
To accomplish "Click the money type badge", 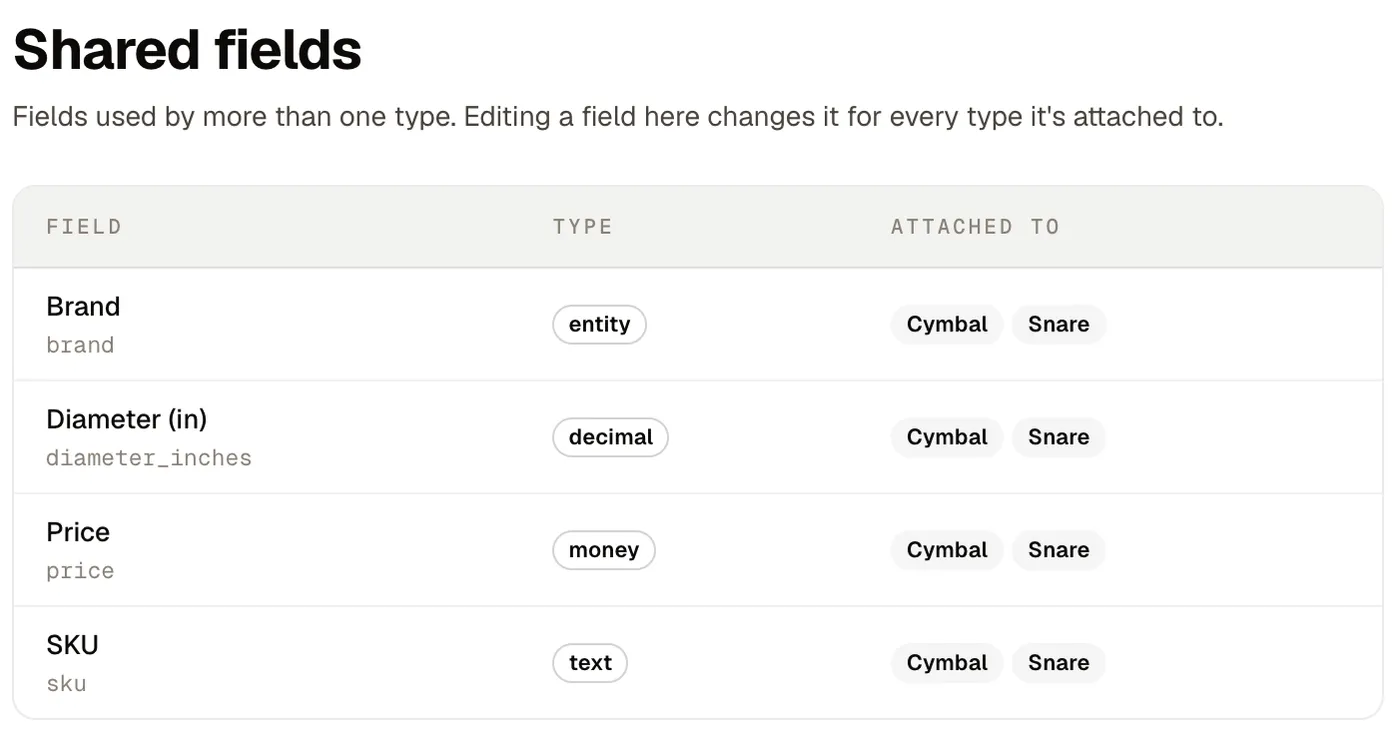I will tap(603, 550).
